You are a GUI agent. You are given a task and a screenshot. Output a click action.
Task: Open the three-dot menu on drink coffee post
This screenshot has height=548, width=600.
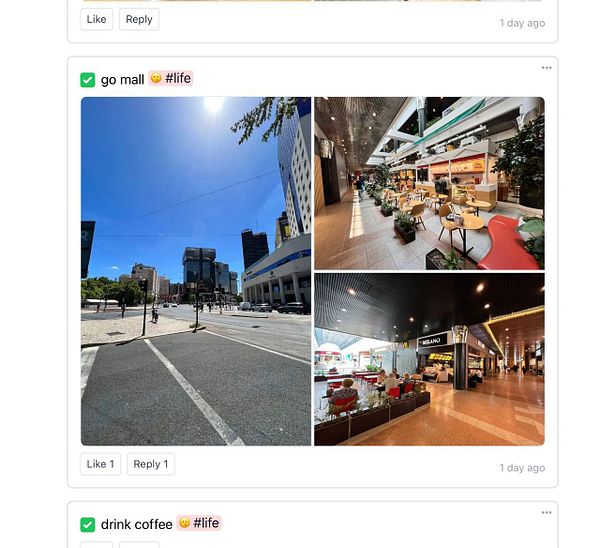[546, 512]
